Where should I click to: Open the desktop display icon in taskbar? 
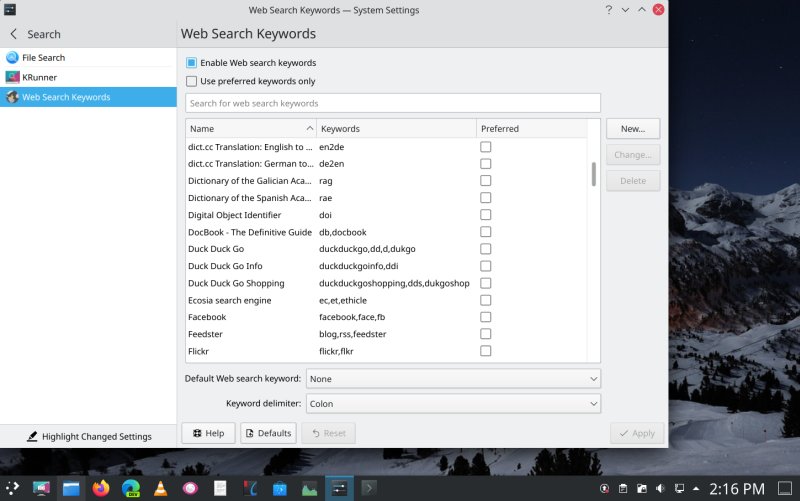[41, 488]
